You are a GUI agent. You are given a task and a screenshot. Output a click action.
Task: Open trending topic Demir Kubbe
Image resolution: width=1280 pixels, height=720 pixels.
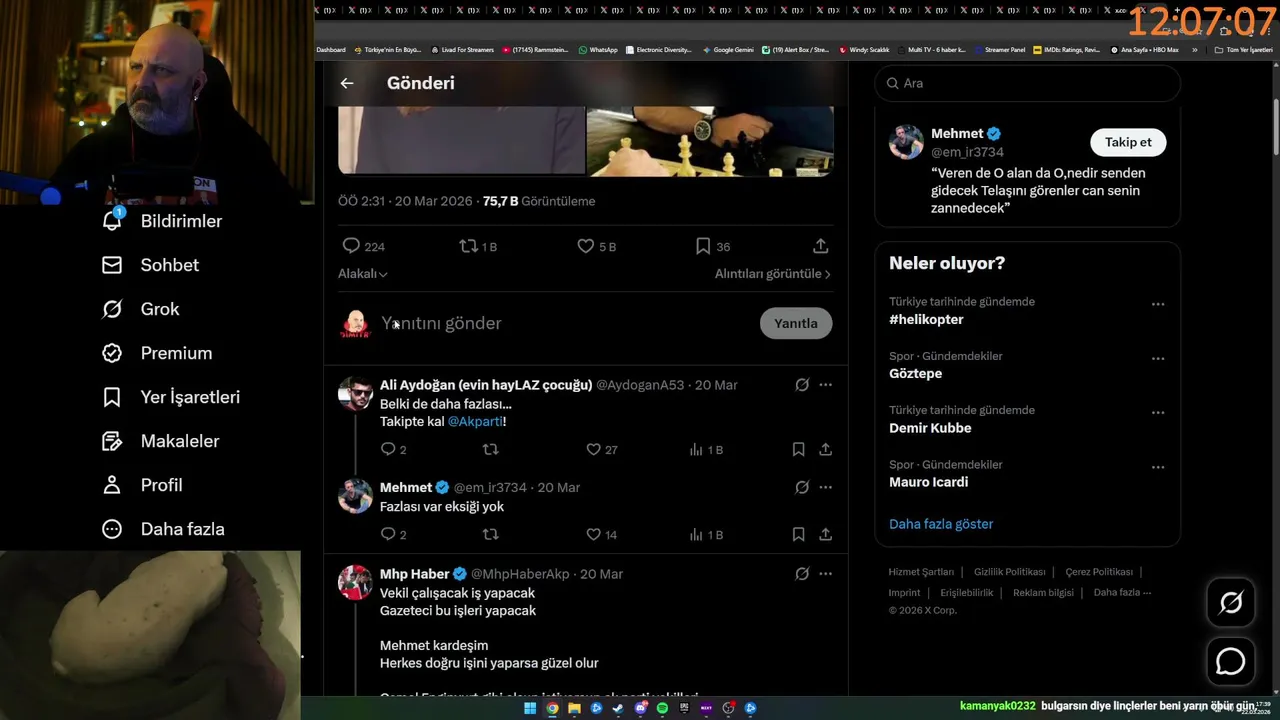pos(930,428)
